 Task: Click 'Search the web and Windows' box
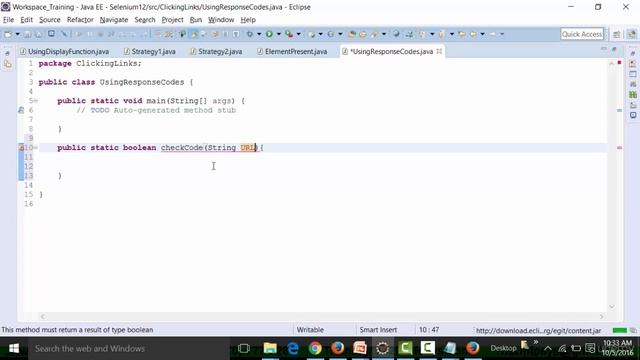[129, 348]
